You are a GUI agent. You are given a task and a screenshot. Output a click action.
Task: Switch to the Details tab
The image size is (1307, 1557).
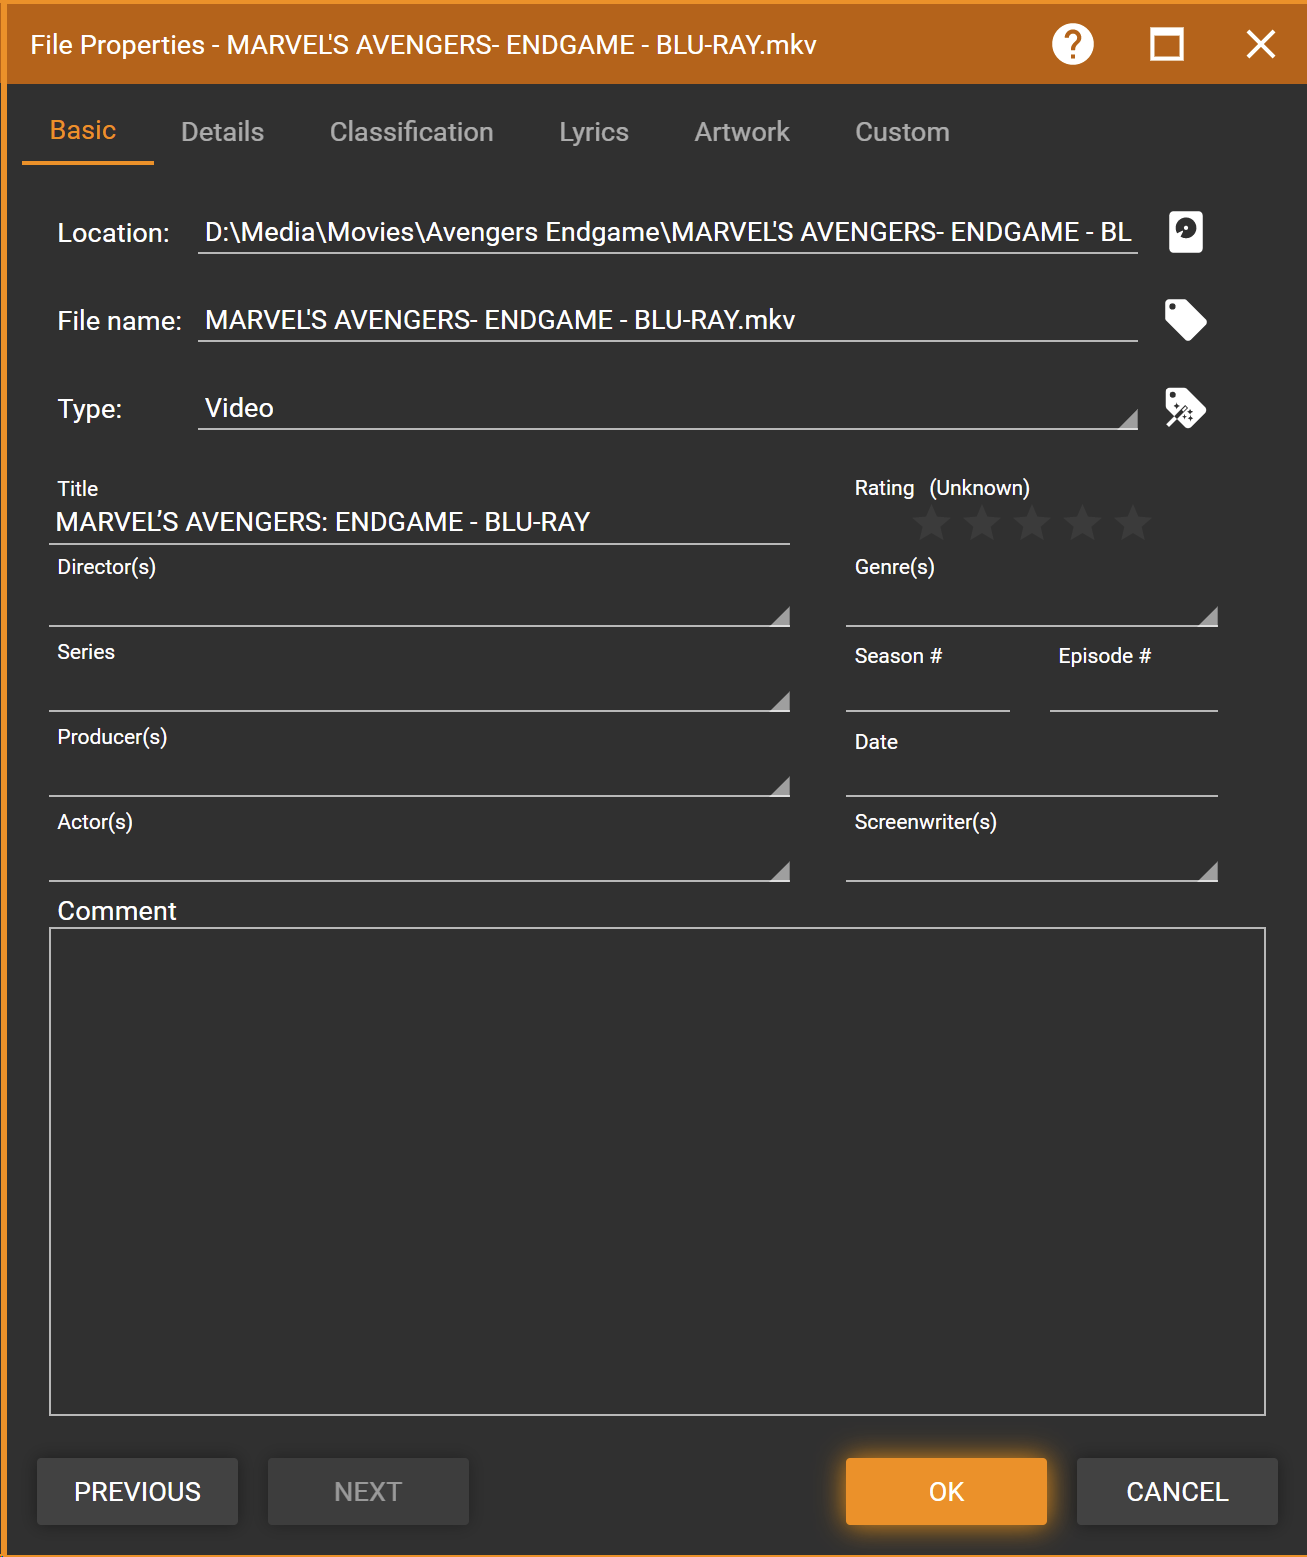click(x=222, y=132)
